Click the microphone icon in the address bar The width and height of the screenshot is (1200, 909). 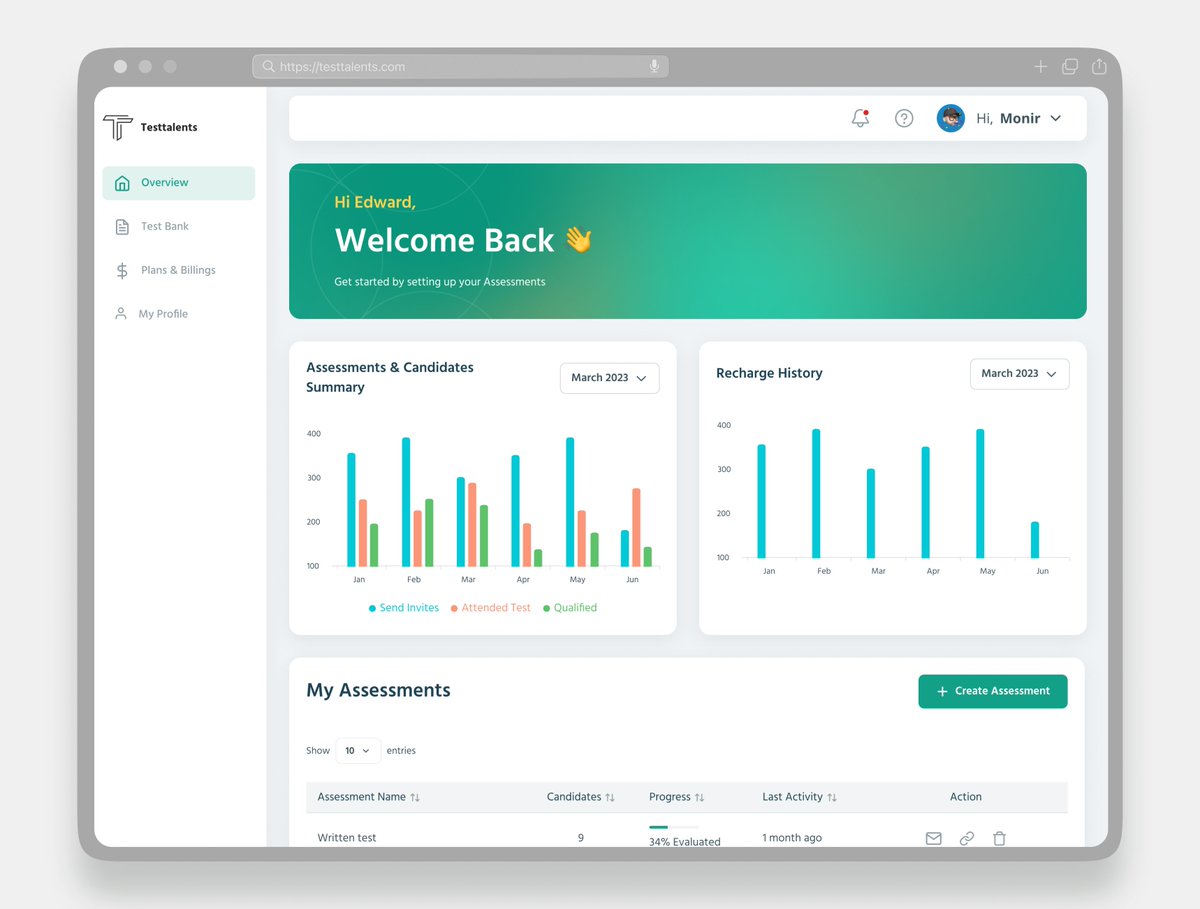tap(654, 66)
